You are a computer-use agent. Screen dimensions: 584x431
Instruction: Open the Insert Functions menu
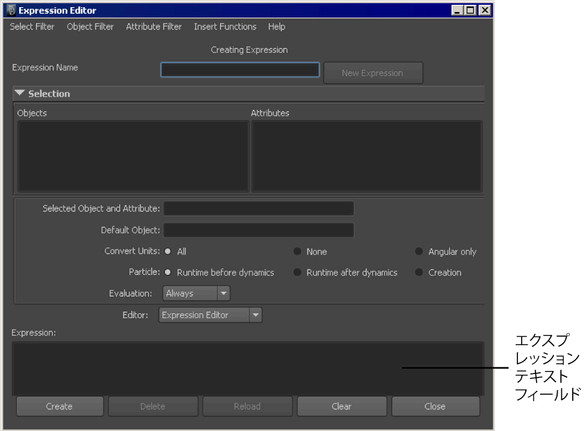click(x=225, y=27)
